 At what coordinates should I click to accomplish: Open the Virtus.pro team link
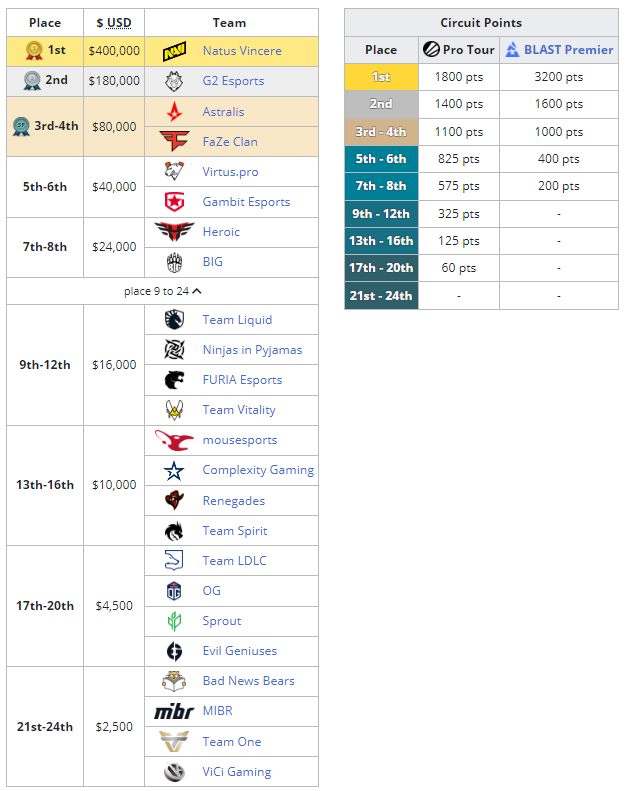click(230, 172)
